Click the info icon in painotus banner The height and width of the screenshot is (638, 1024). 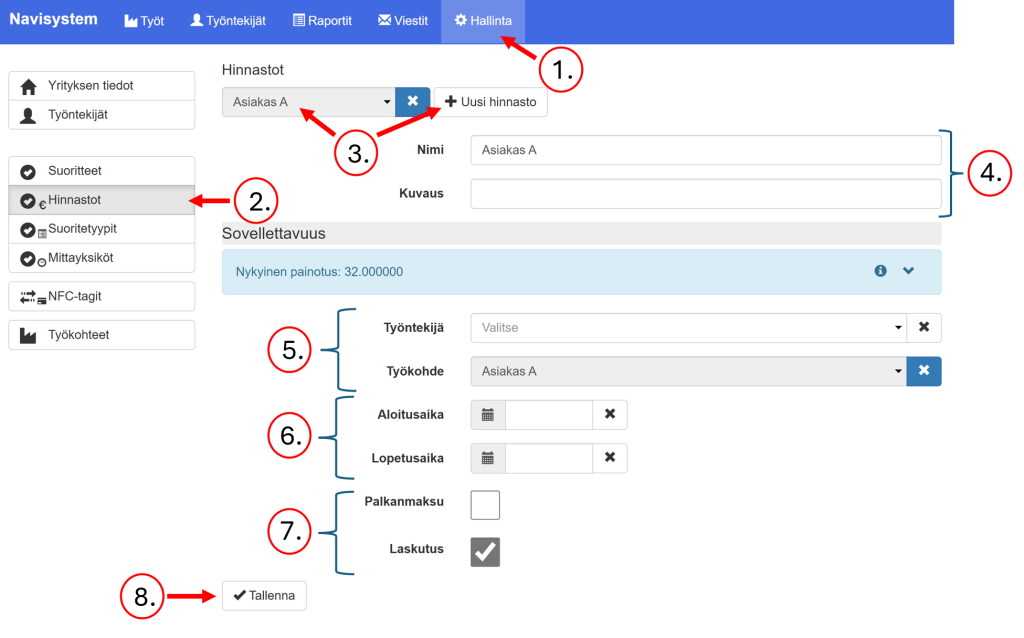(881, 271)
